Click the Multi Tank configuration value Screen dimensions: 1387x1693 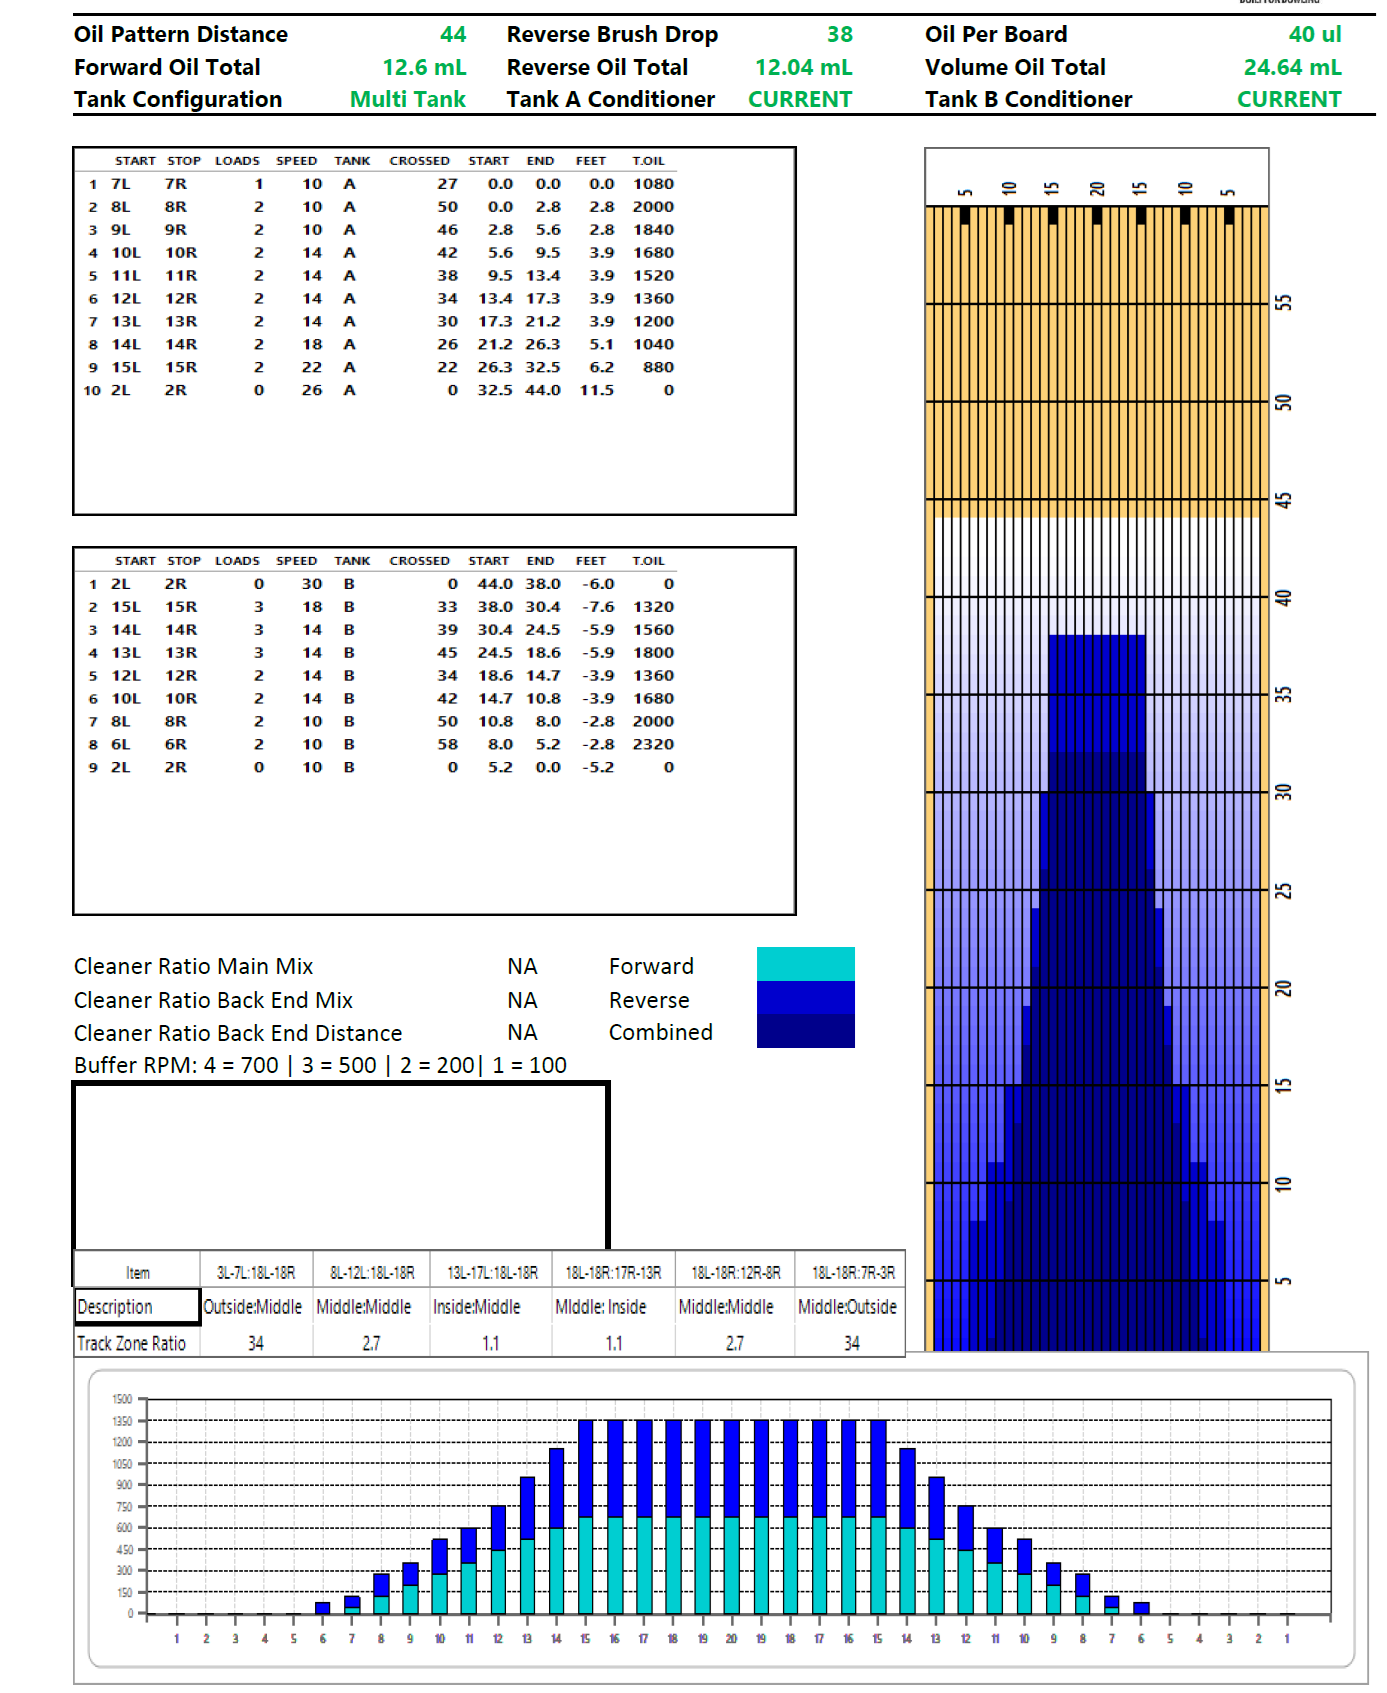click(x=408, y=100)
